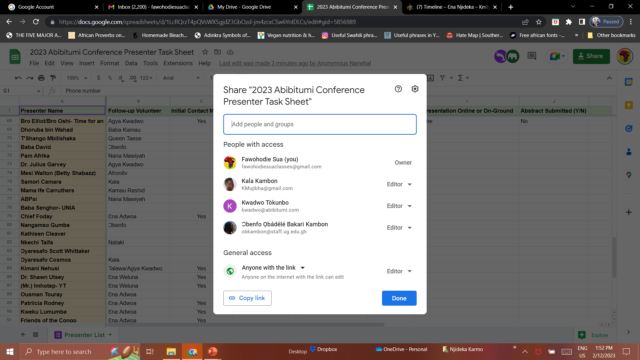Click the Done button
This screenshot has height=360, width=640.
(399, 298)
